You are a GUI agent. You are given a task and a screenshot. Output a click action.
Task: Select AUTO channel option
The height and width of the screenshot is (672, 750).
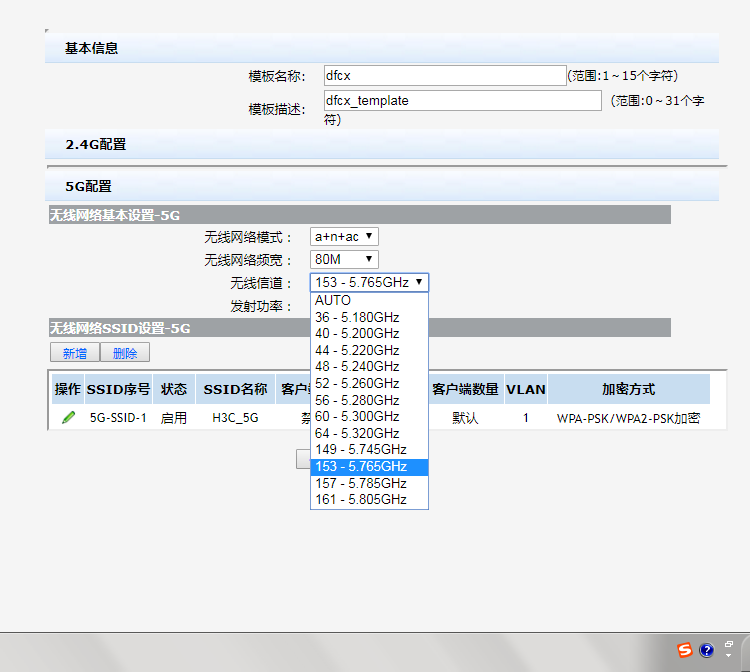click(x=369, y=300)
